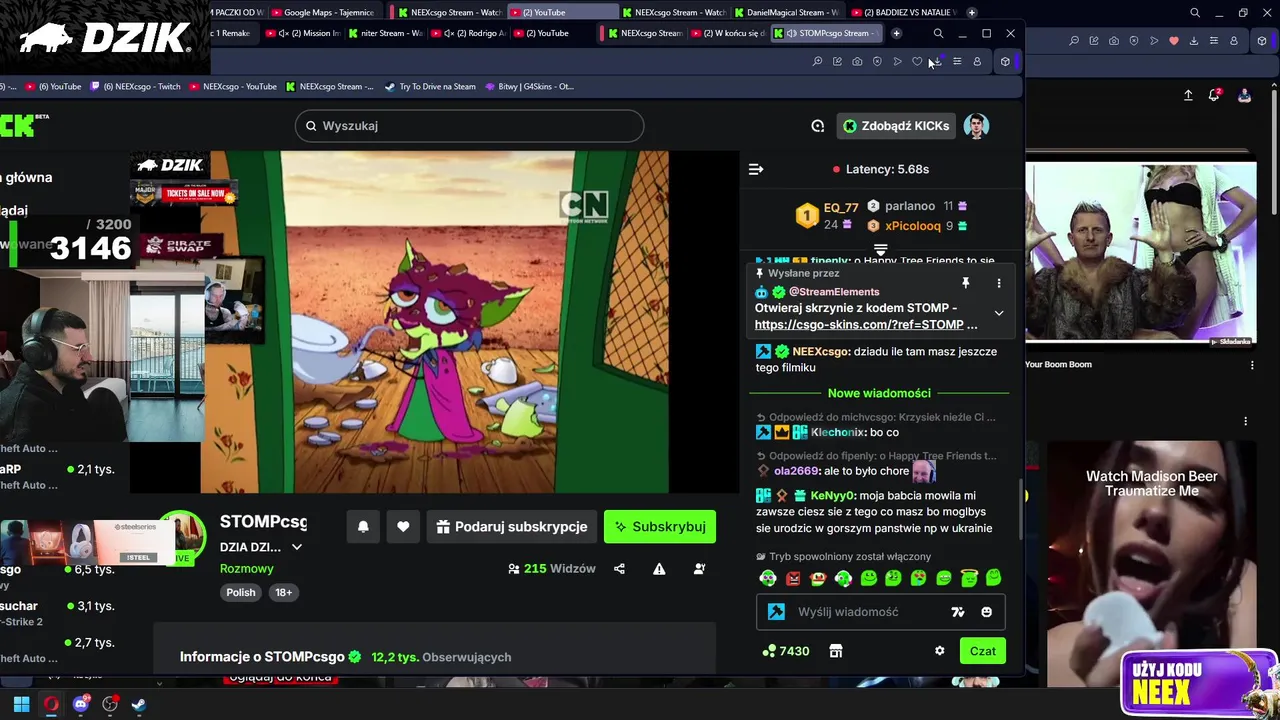
Task: Open the moderator user icon
Action: (699, 569)
